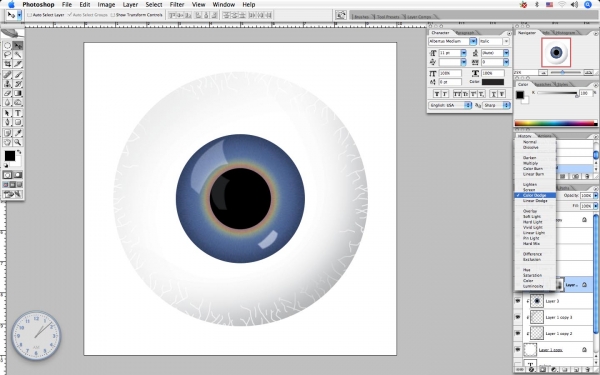600x375 pixels.
Task: Select the Magic Wand tool
Action: pos(18,55)
